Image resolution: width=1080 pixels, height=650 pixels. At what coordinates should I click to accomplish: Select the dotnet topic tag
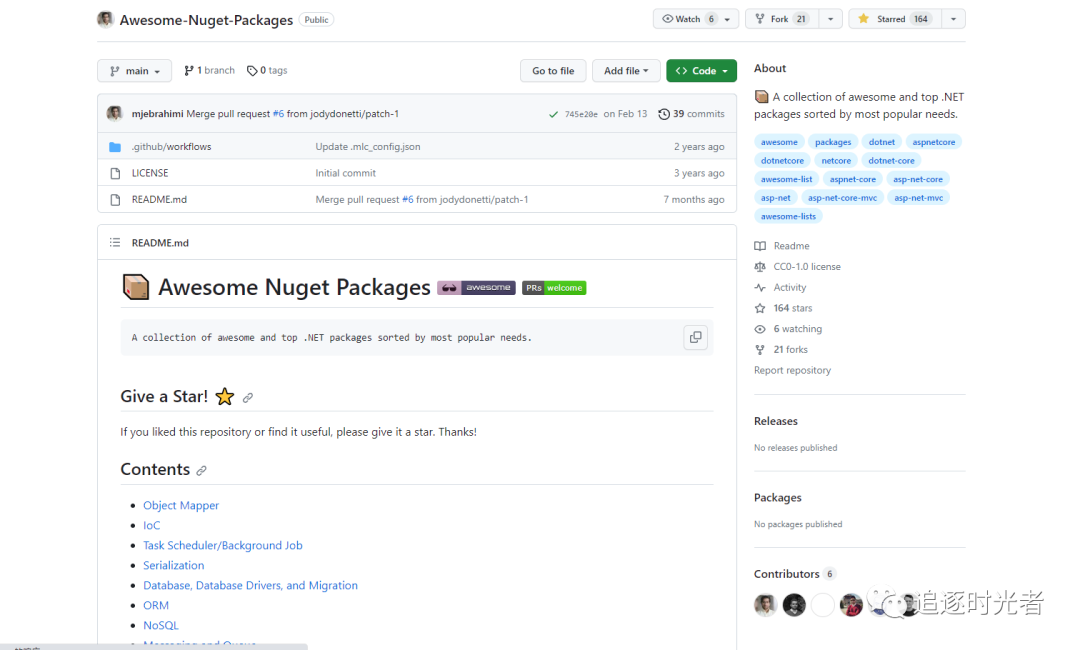pyautogui.click(x=882, y=142)
